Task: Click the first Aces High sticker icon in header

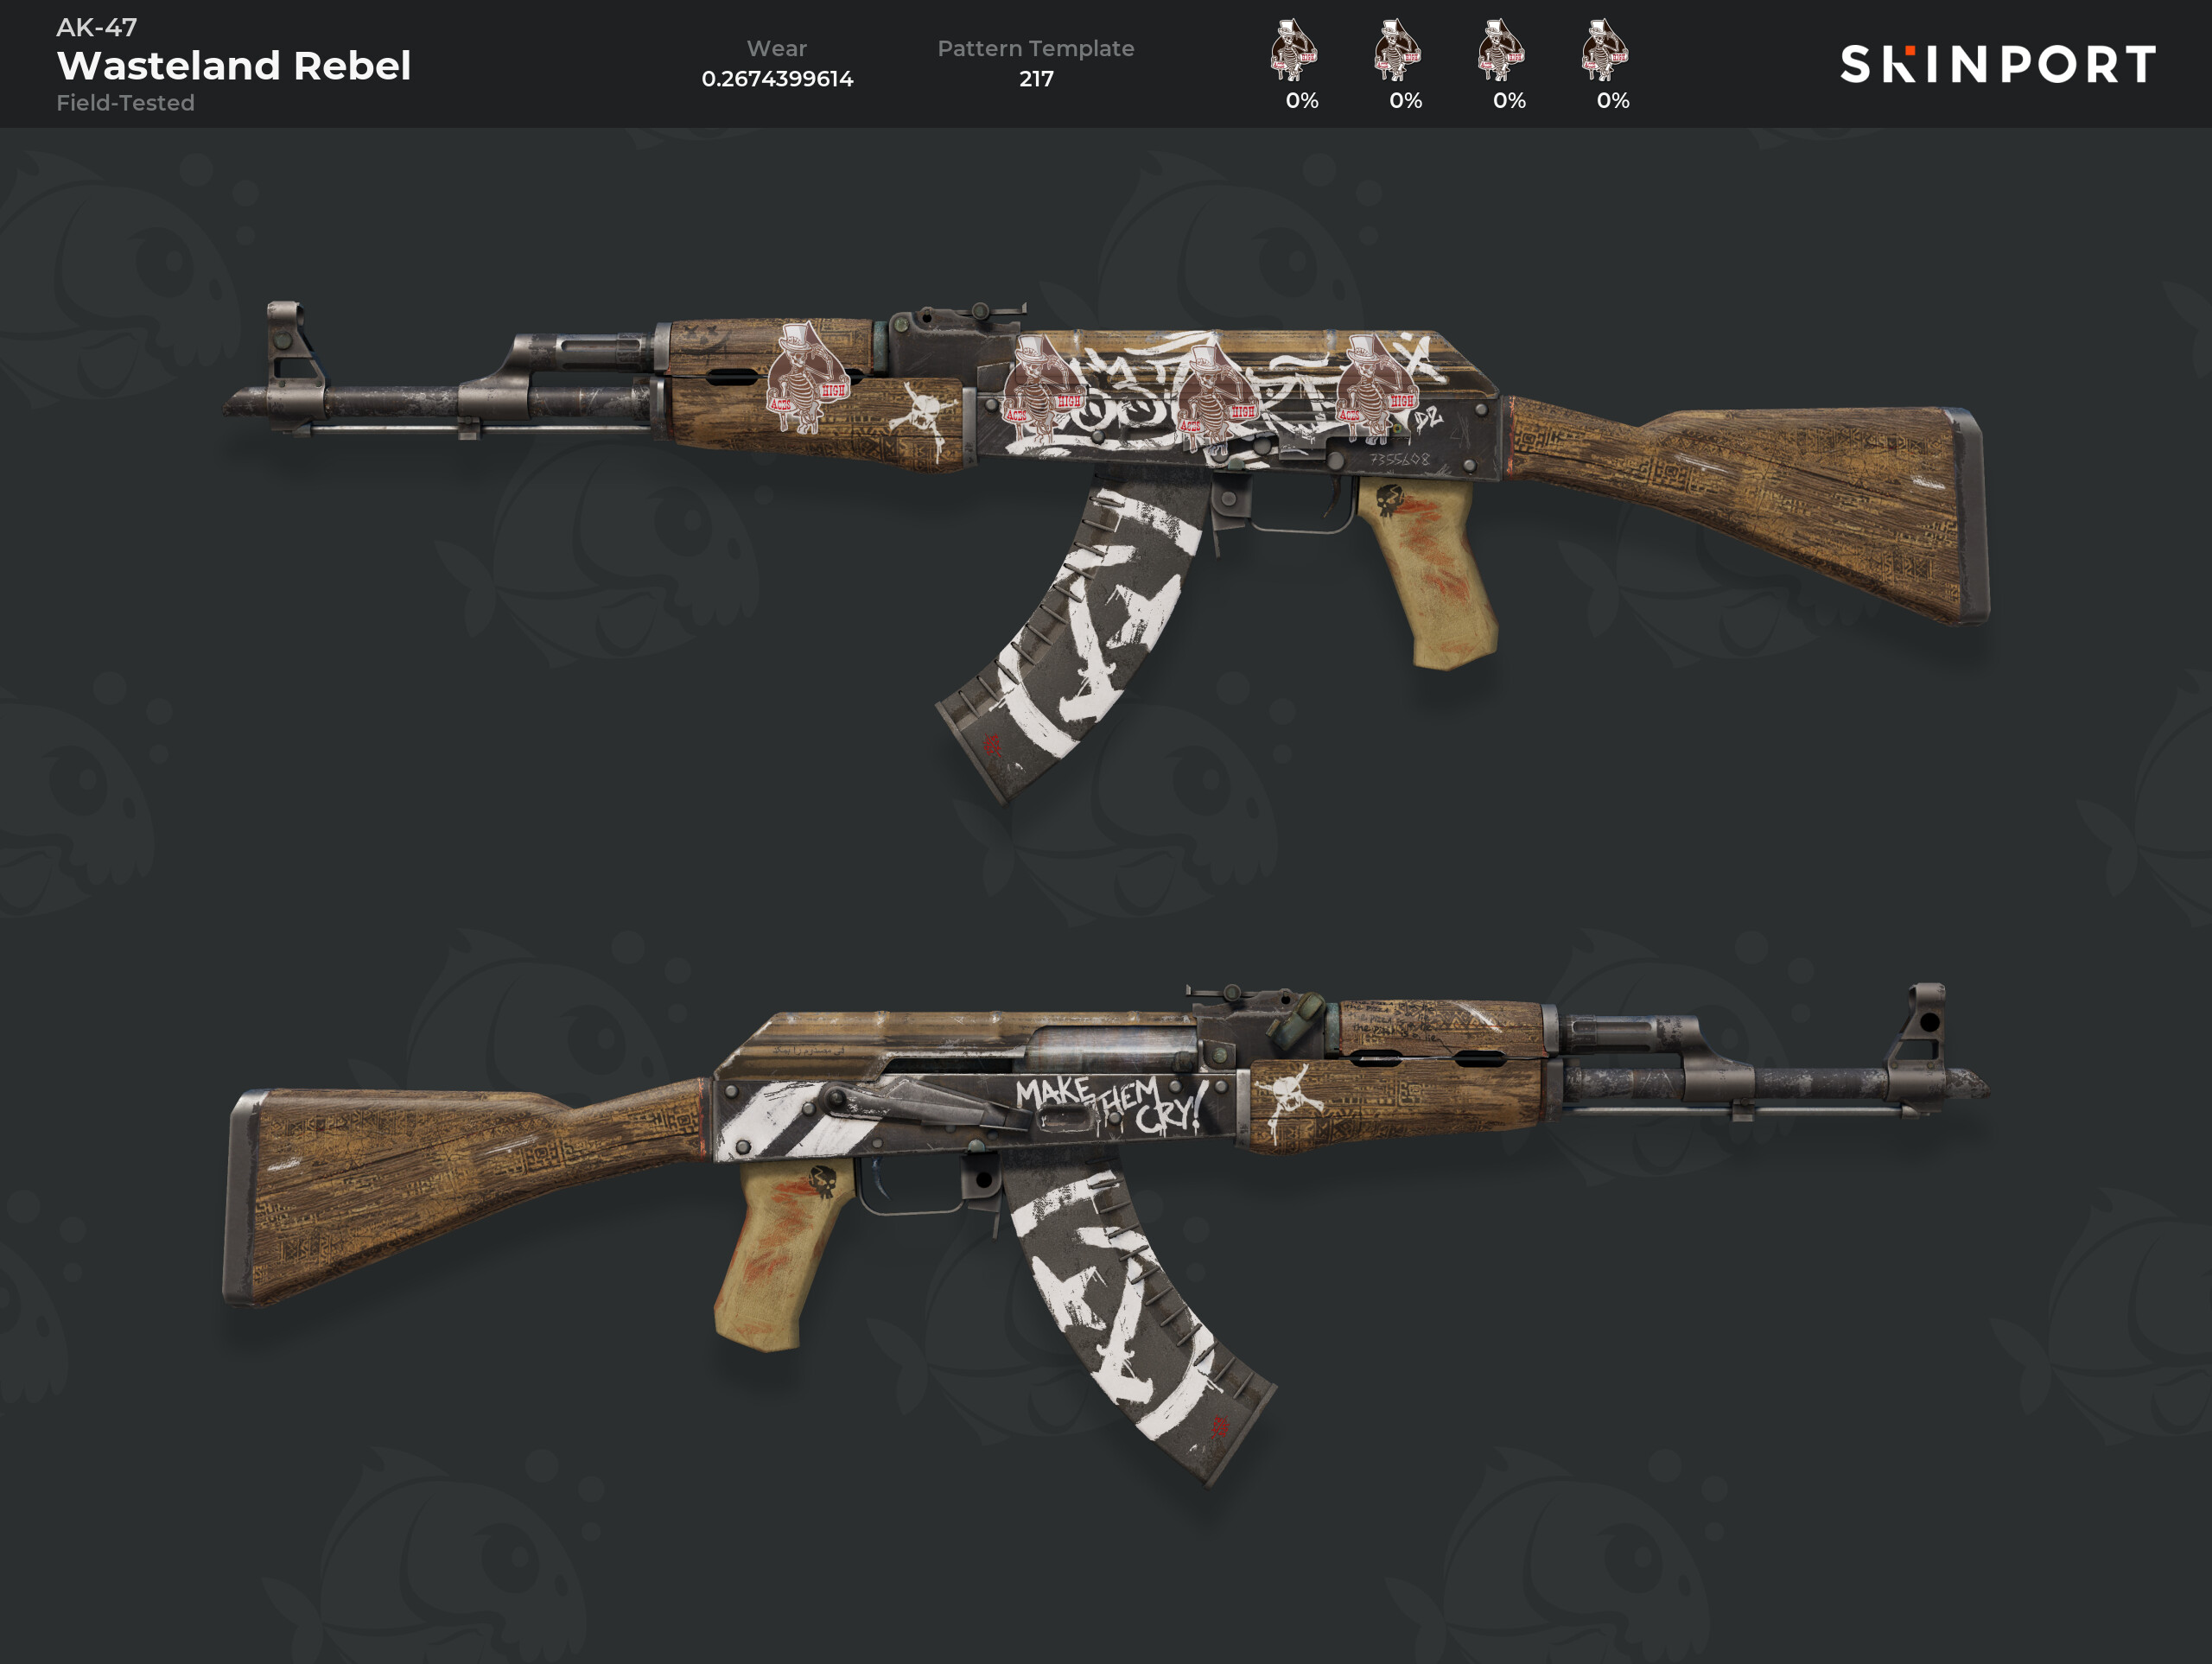Action: pyautogui.click(x=1294, y=50)
